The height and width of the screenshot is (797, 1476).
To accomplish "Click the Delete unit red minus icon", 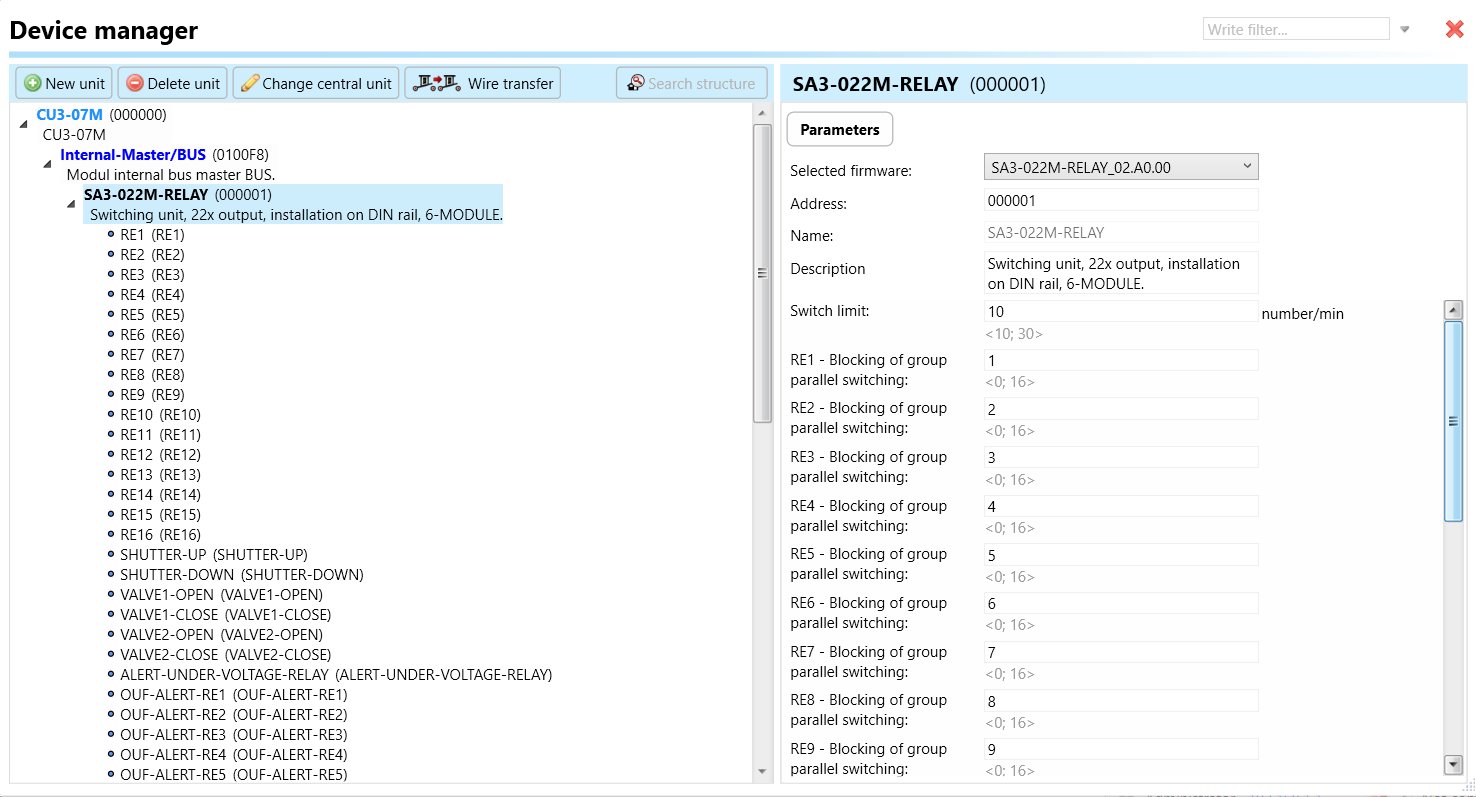I will (135, 84).
